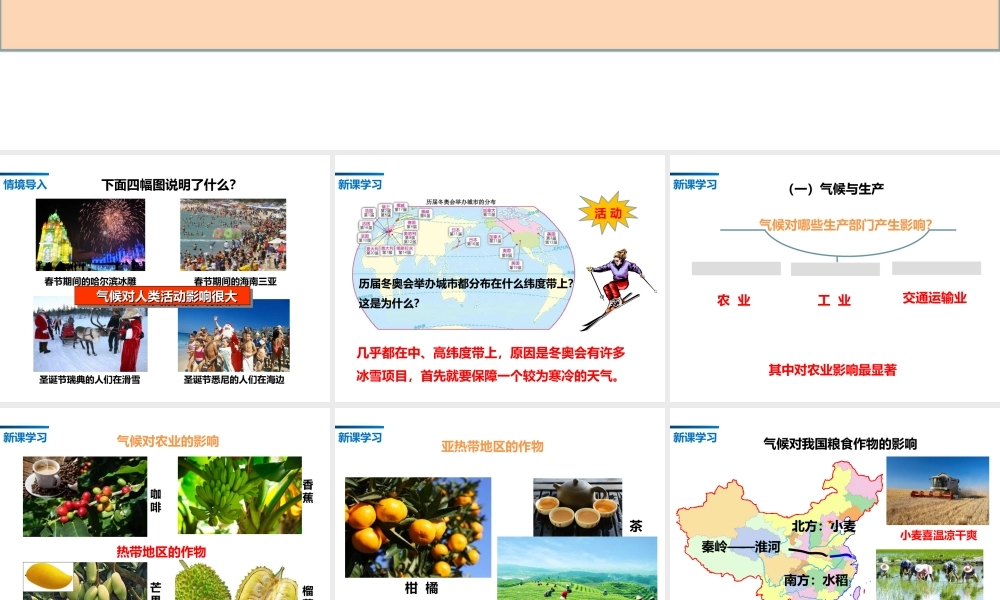Select the orange title 亚热带地区的作物
Image resolution: width=1000 pixels, height=600 pixels.
point(492,446)
